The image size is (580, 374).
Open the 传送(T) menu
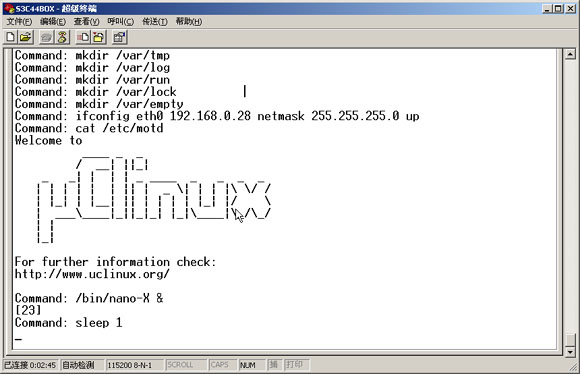(155, 22)
